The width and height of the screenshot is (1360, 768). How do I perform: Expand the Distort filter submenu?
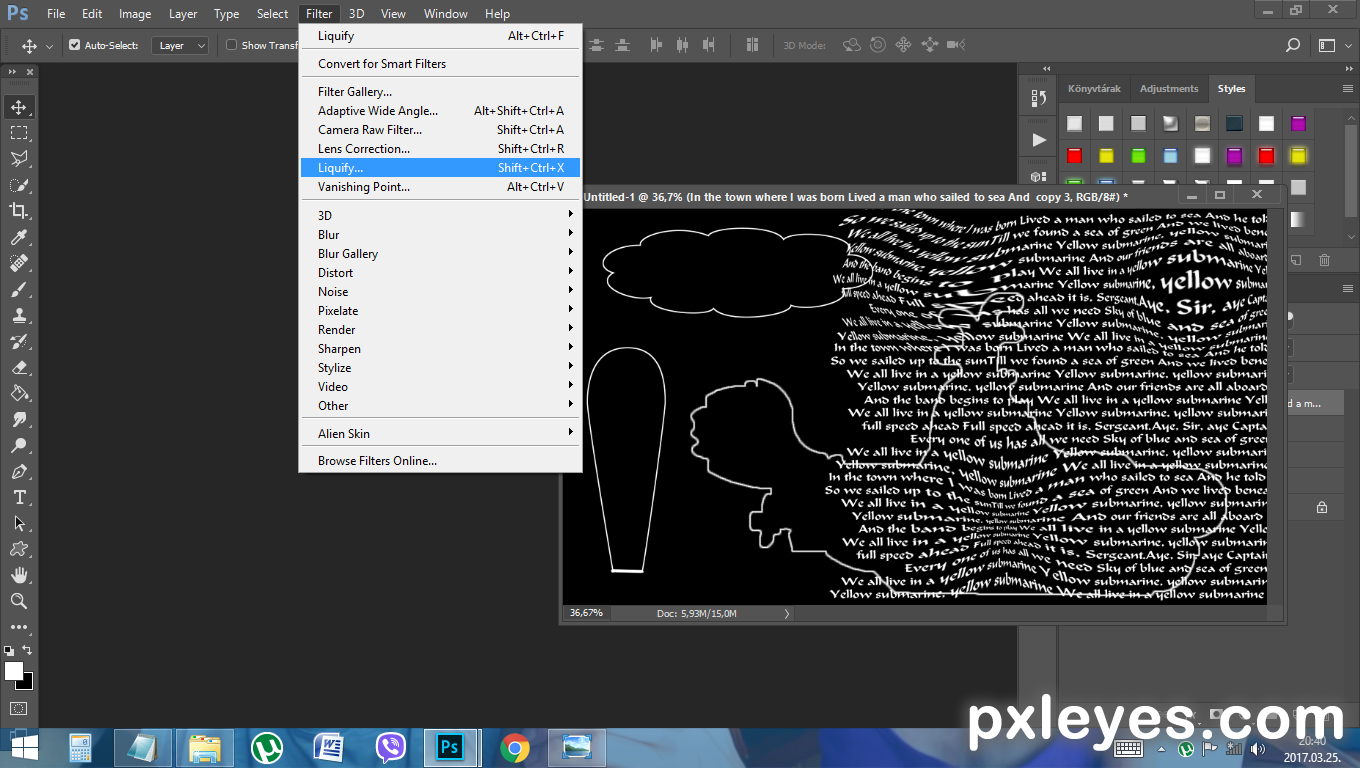click(440, 272)
